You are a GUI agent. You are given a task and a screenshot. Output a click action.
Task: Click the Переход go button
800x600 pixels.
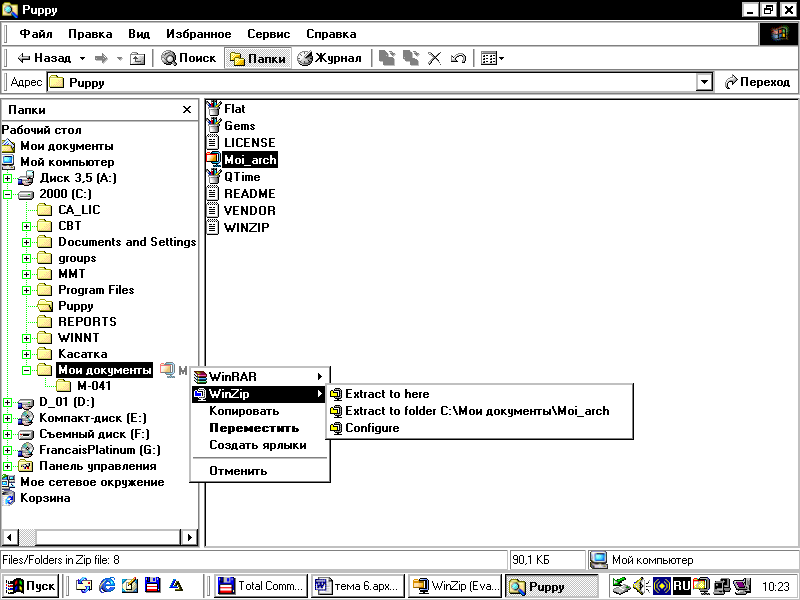[758, 82]
